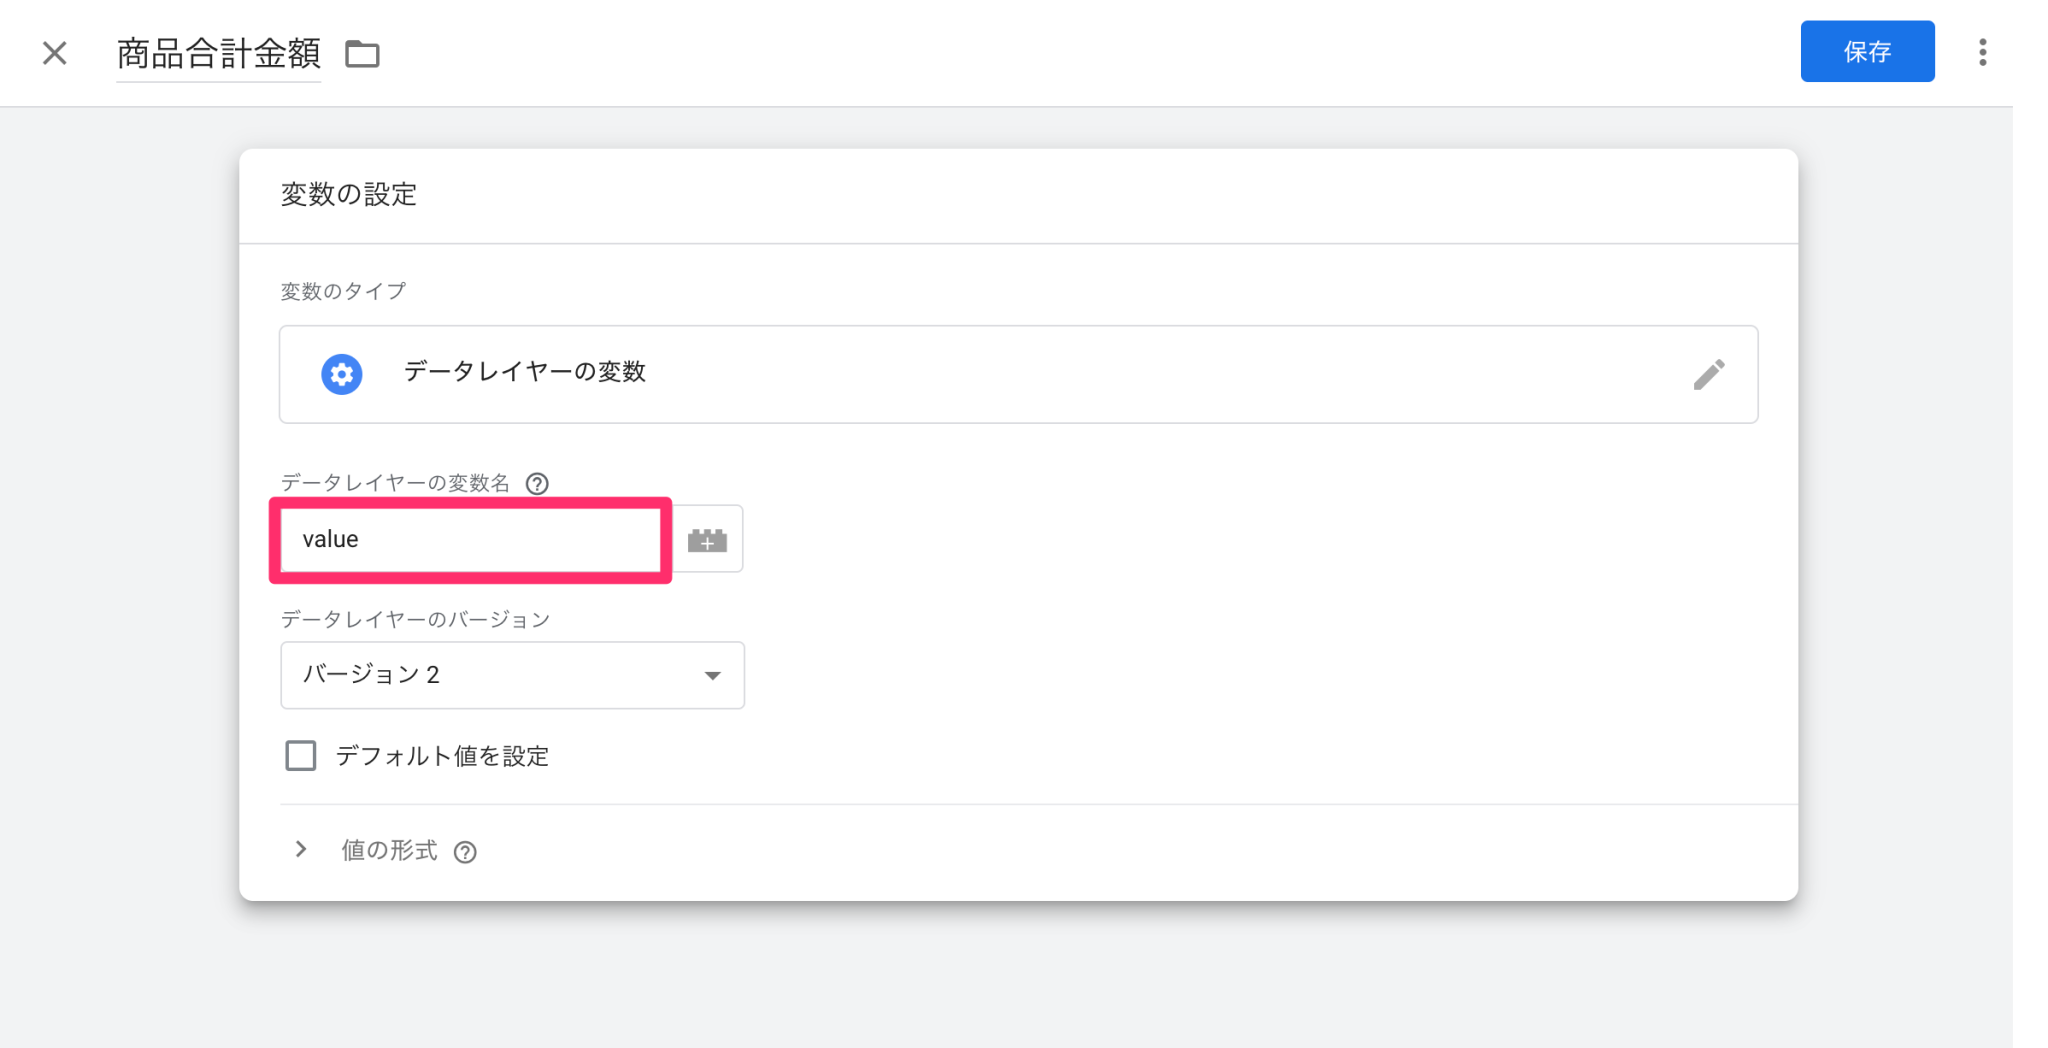Click the gear icon on the variable type

(x=341, y=373)
